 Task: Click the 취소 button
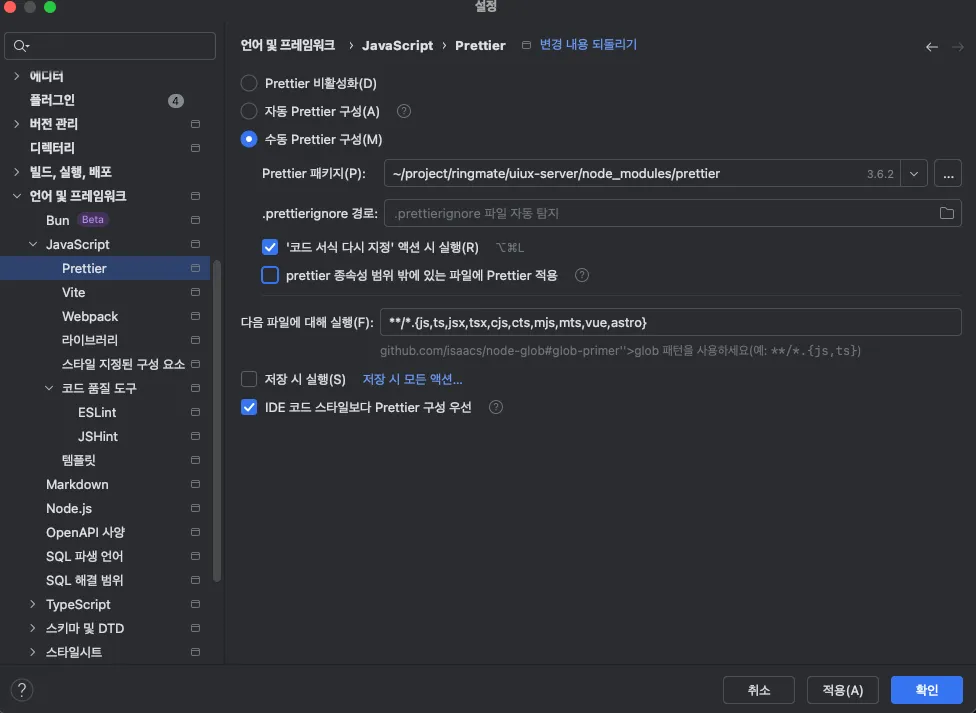pos(759,690)
